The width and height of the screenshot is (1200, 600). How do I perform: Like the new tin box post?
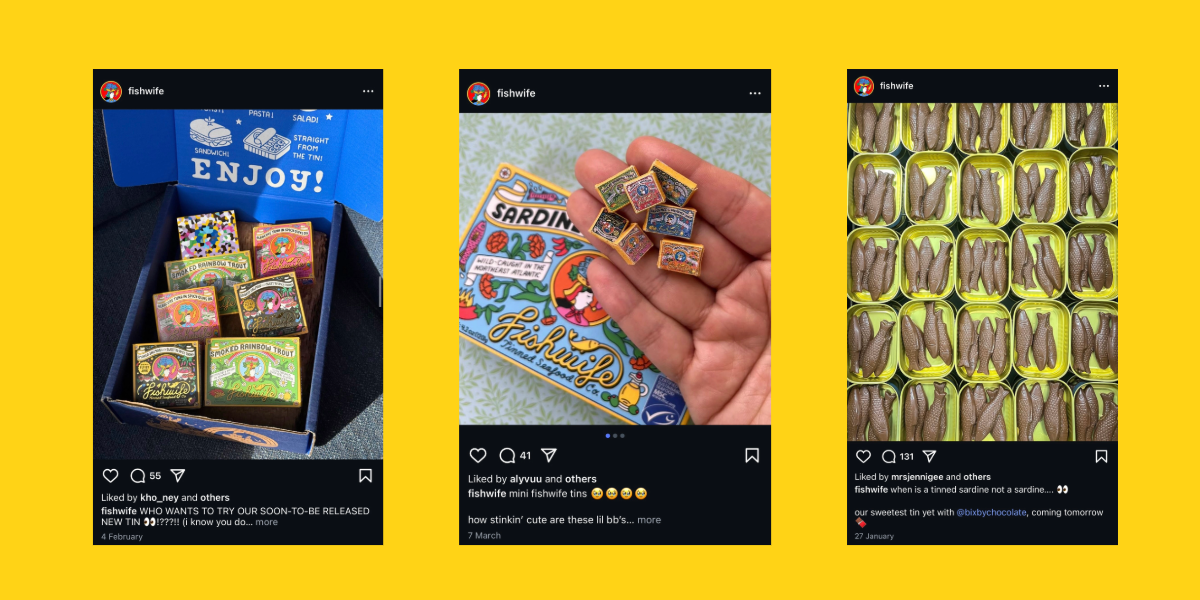pyautogui.click(x=111, y=476)
